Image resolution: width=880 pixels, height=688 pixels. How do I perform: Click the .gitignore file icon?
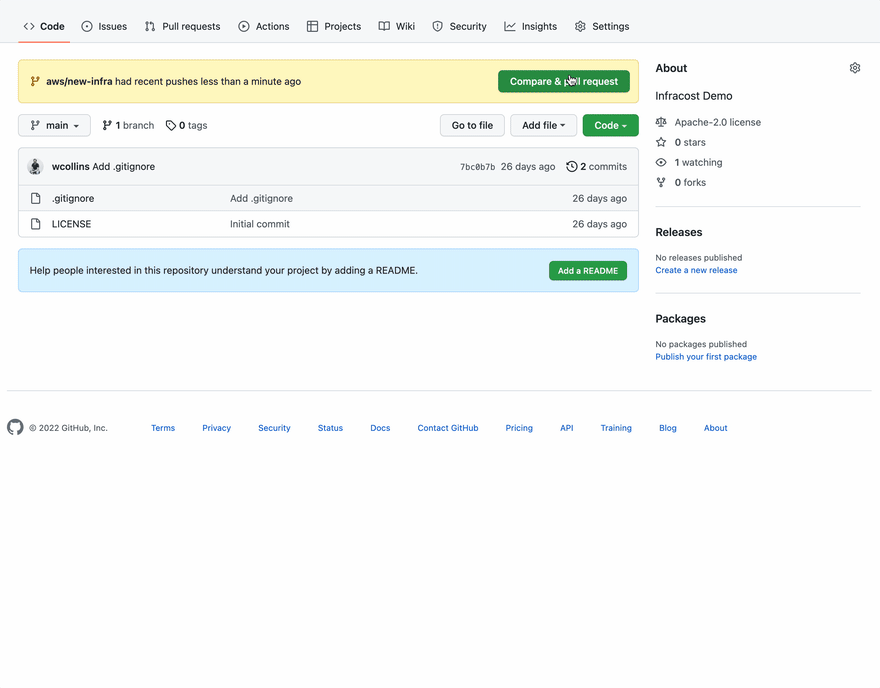pyautogui.click(x=35, y=198)
